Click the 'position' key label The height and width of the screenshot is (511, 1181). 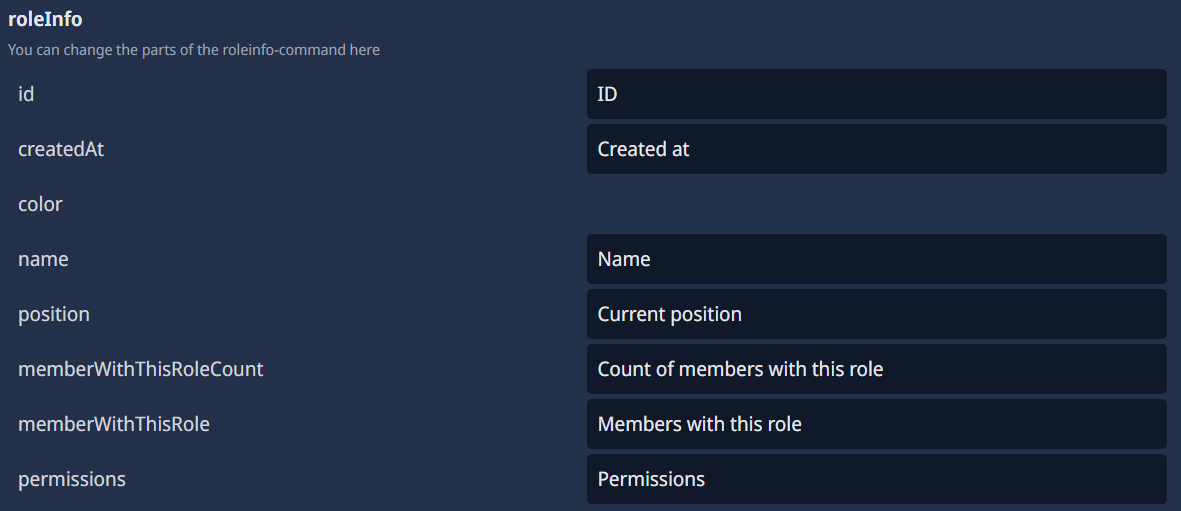(x=54, y=314)
